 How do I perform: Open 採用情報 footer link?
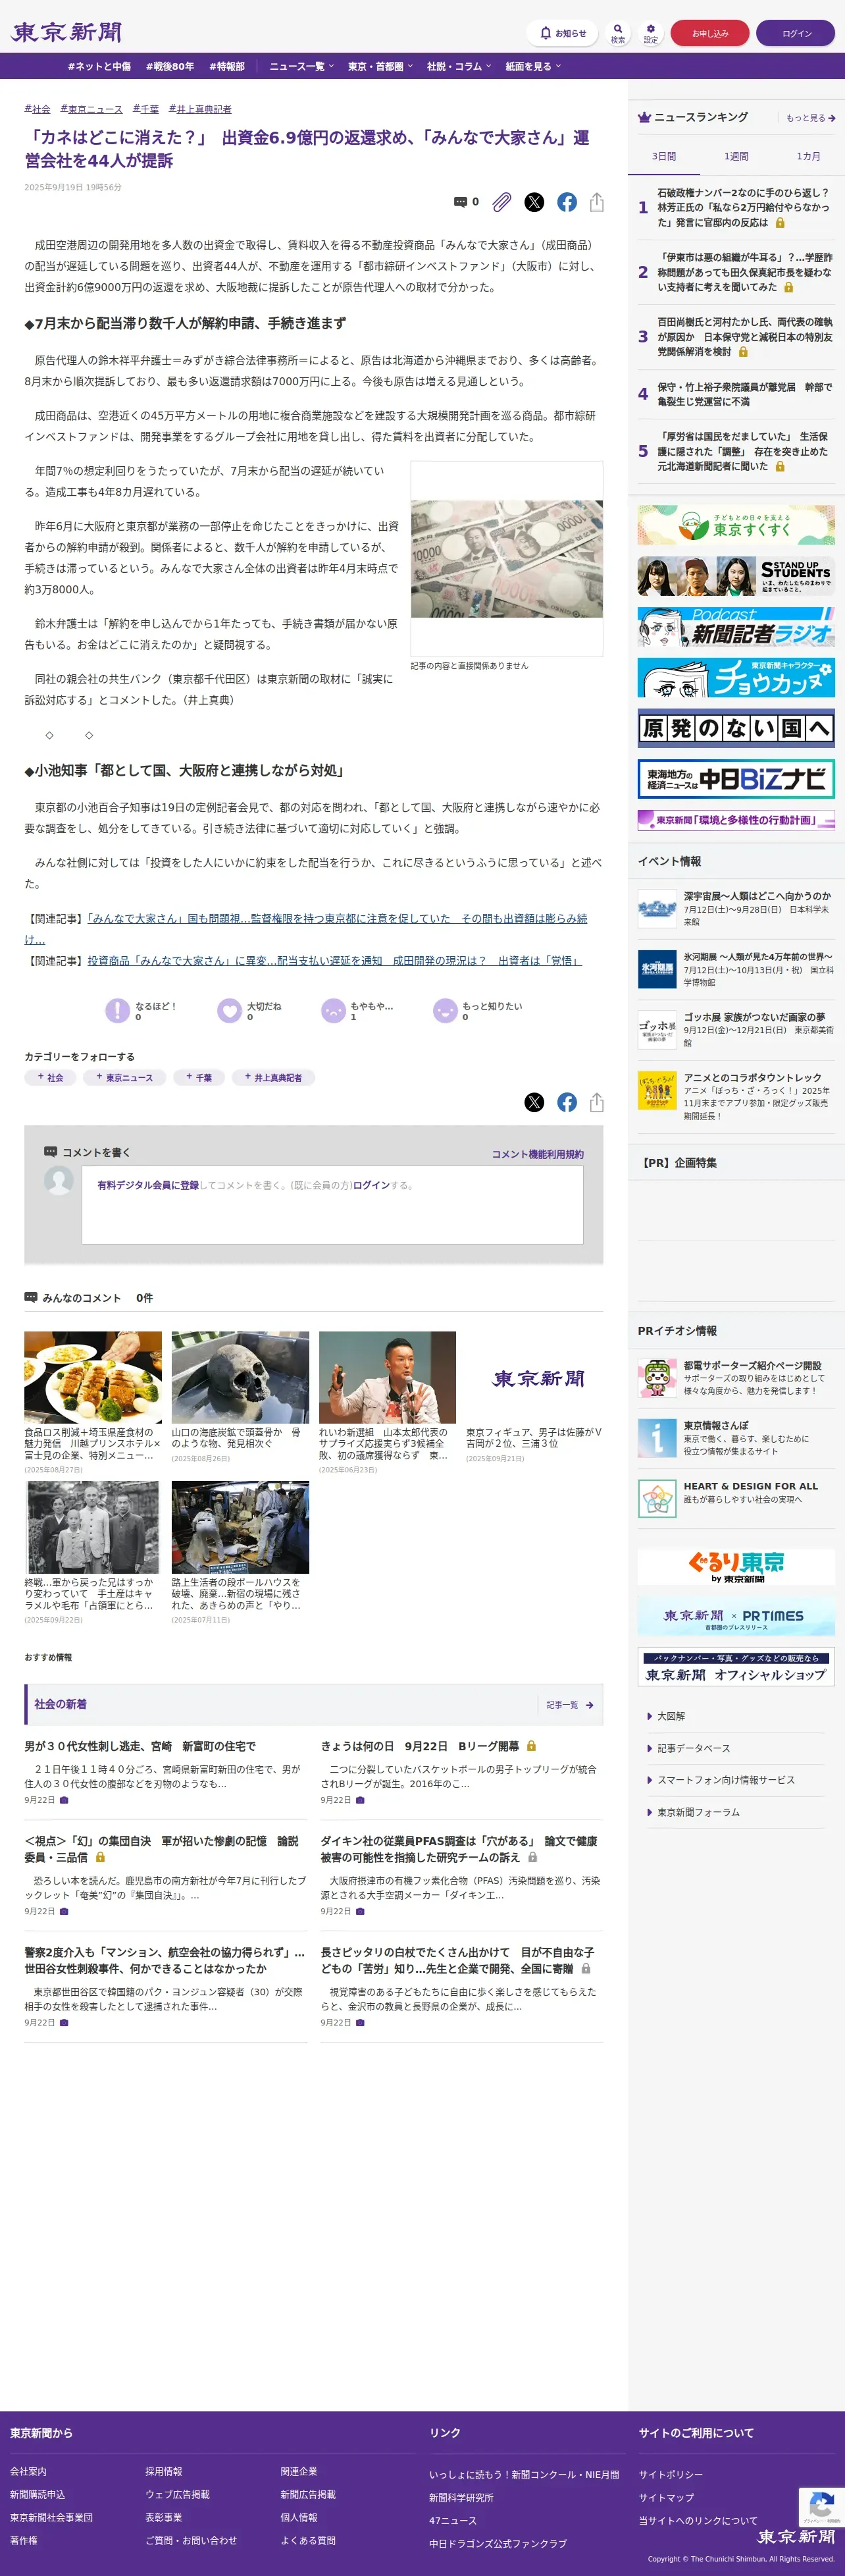click(x=164, y=2471)
